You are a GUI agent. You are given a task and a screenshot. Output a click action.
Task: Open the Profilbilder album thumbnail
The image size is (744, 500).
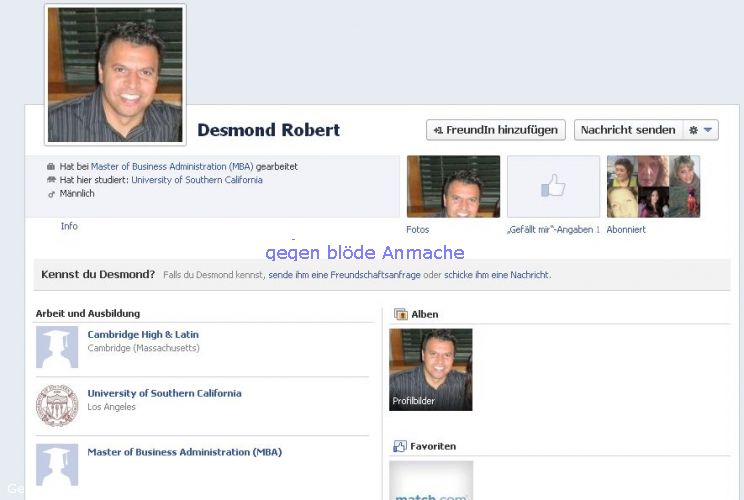430,369
